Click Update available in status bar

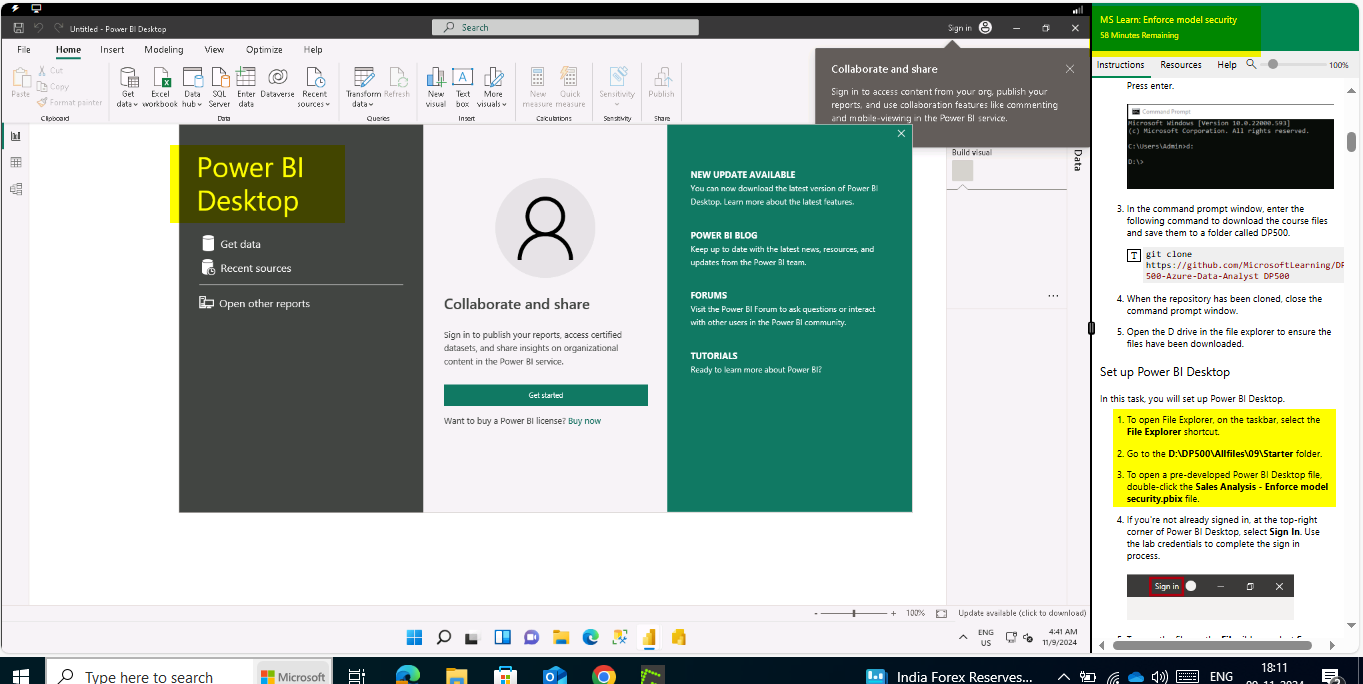click(x=1022, y=613)
